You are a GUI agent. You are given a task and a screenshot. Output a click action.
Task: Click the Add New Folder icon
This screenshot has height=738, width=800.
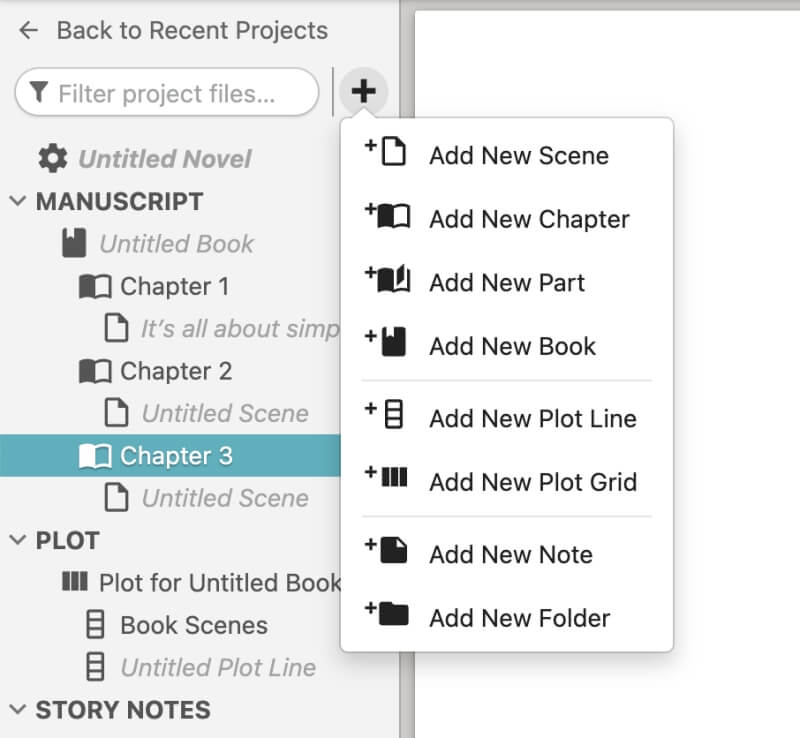tap(387, 613)
